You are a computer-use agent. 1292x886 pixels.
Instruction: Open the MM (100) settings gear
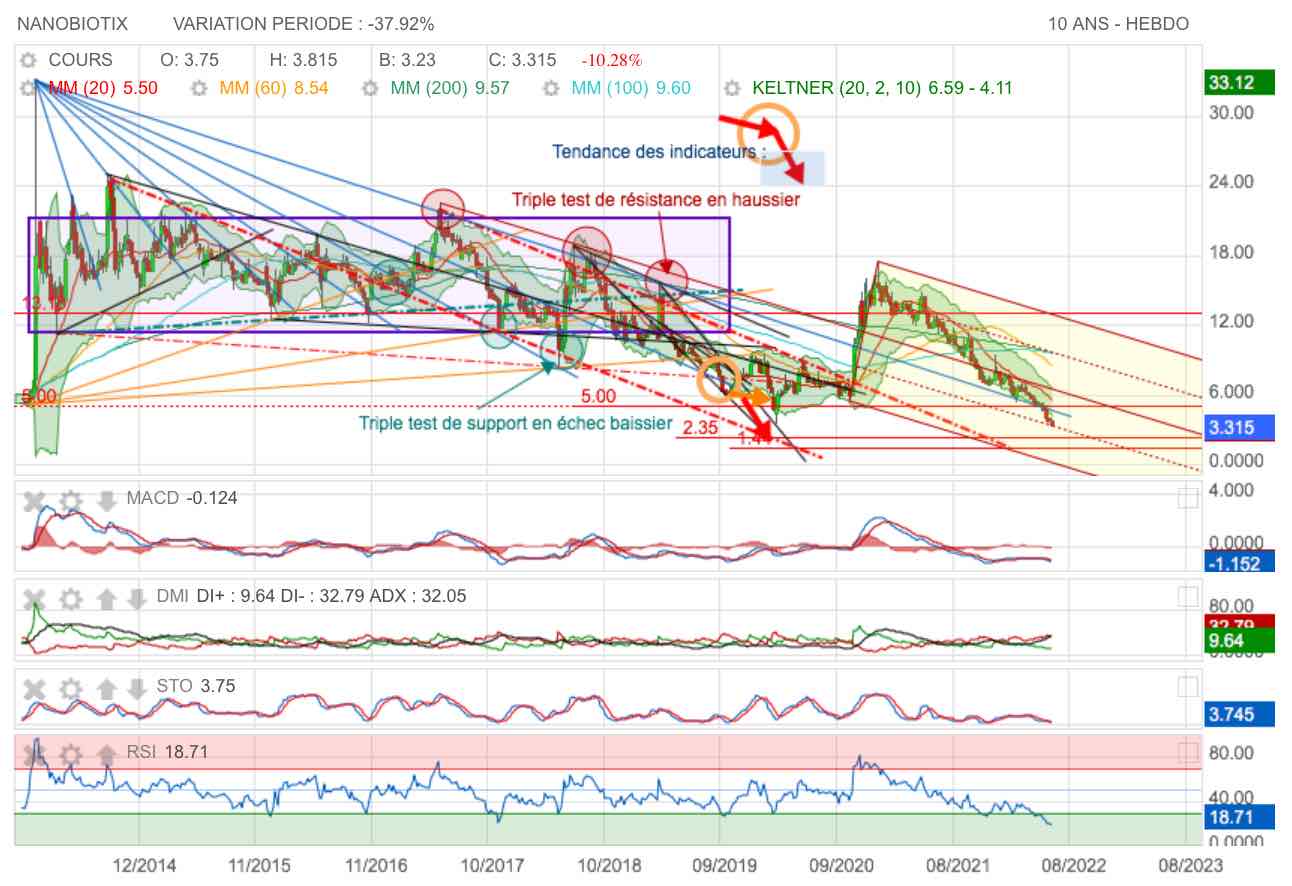550,88
